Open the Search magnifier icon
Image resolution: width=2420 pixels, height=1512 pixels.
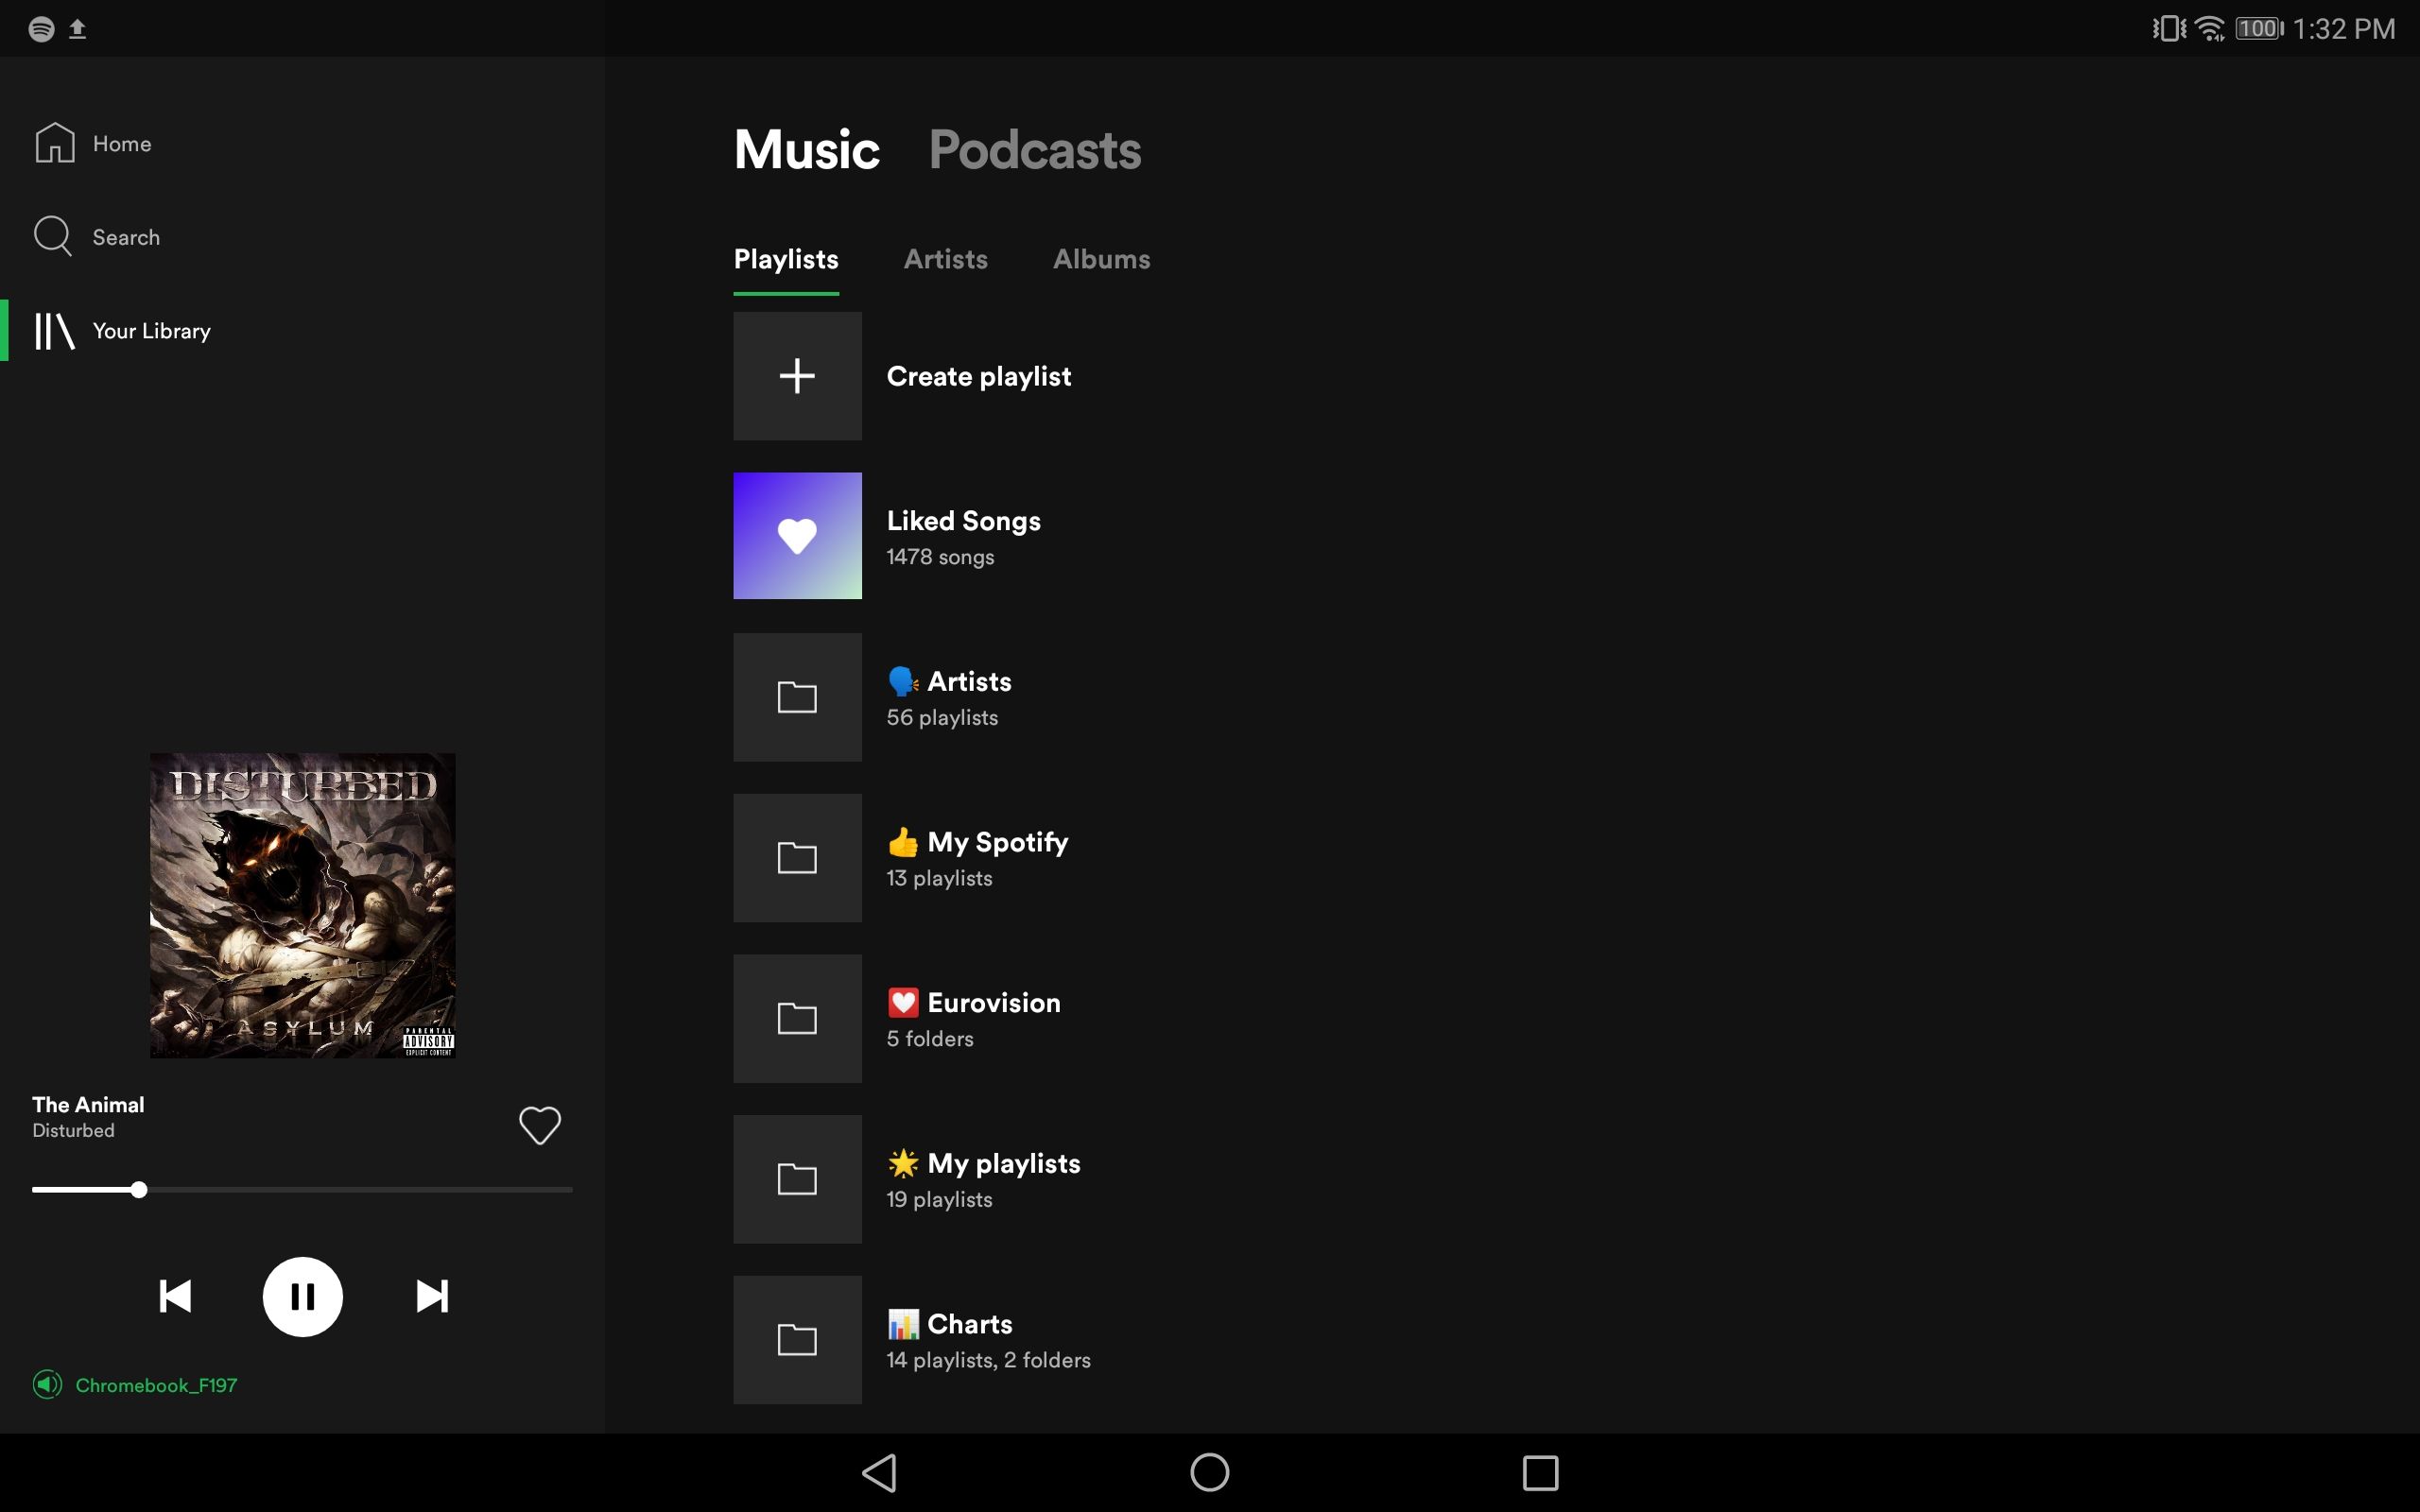point(53,237)
